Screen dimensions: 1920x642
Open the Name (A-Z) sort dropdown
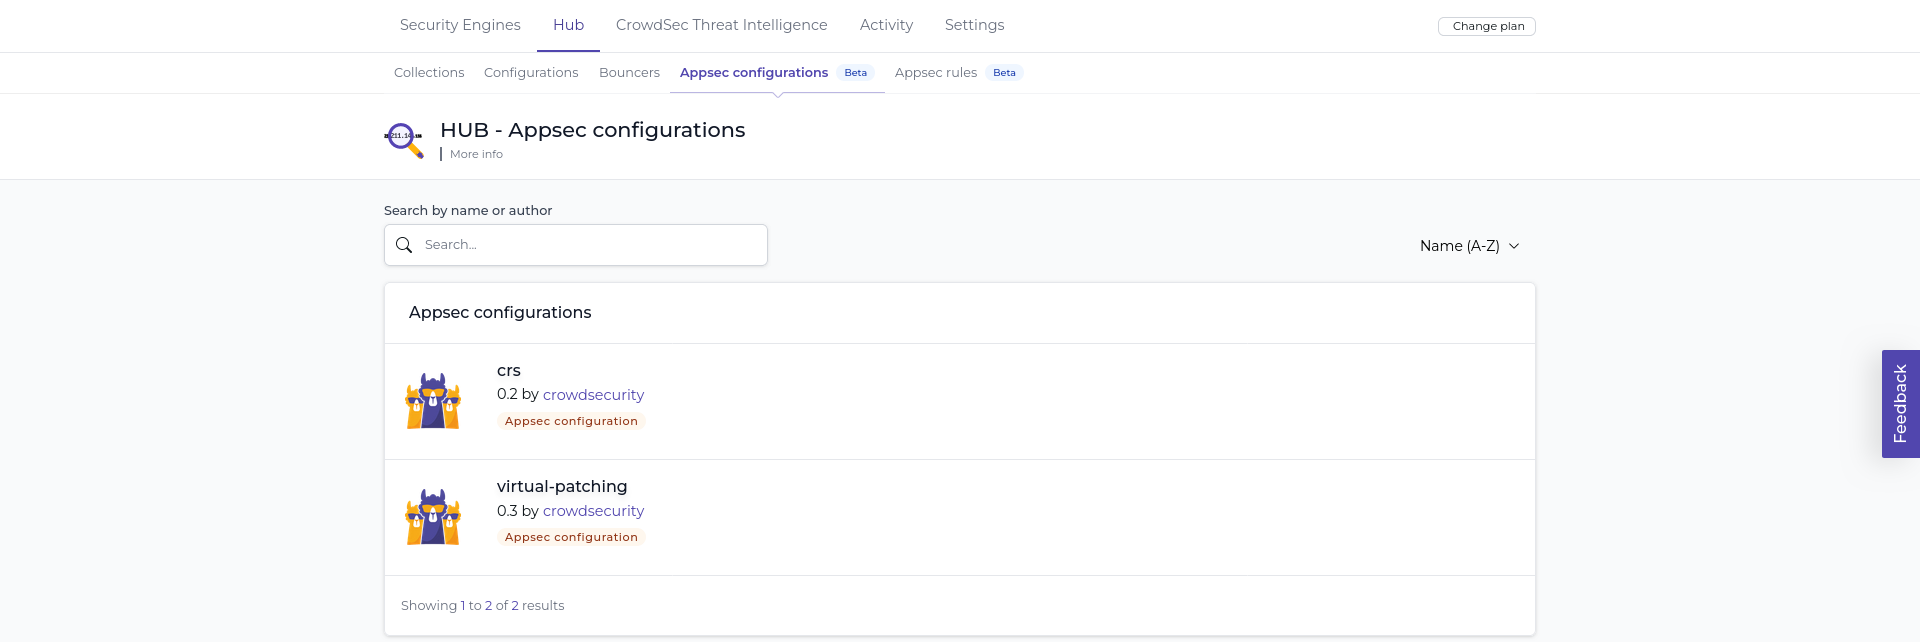tap(1460, 245)
